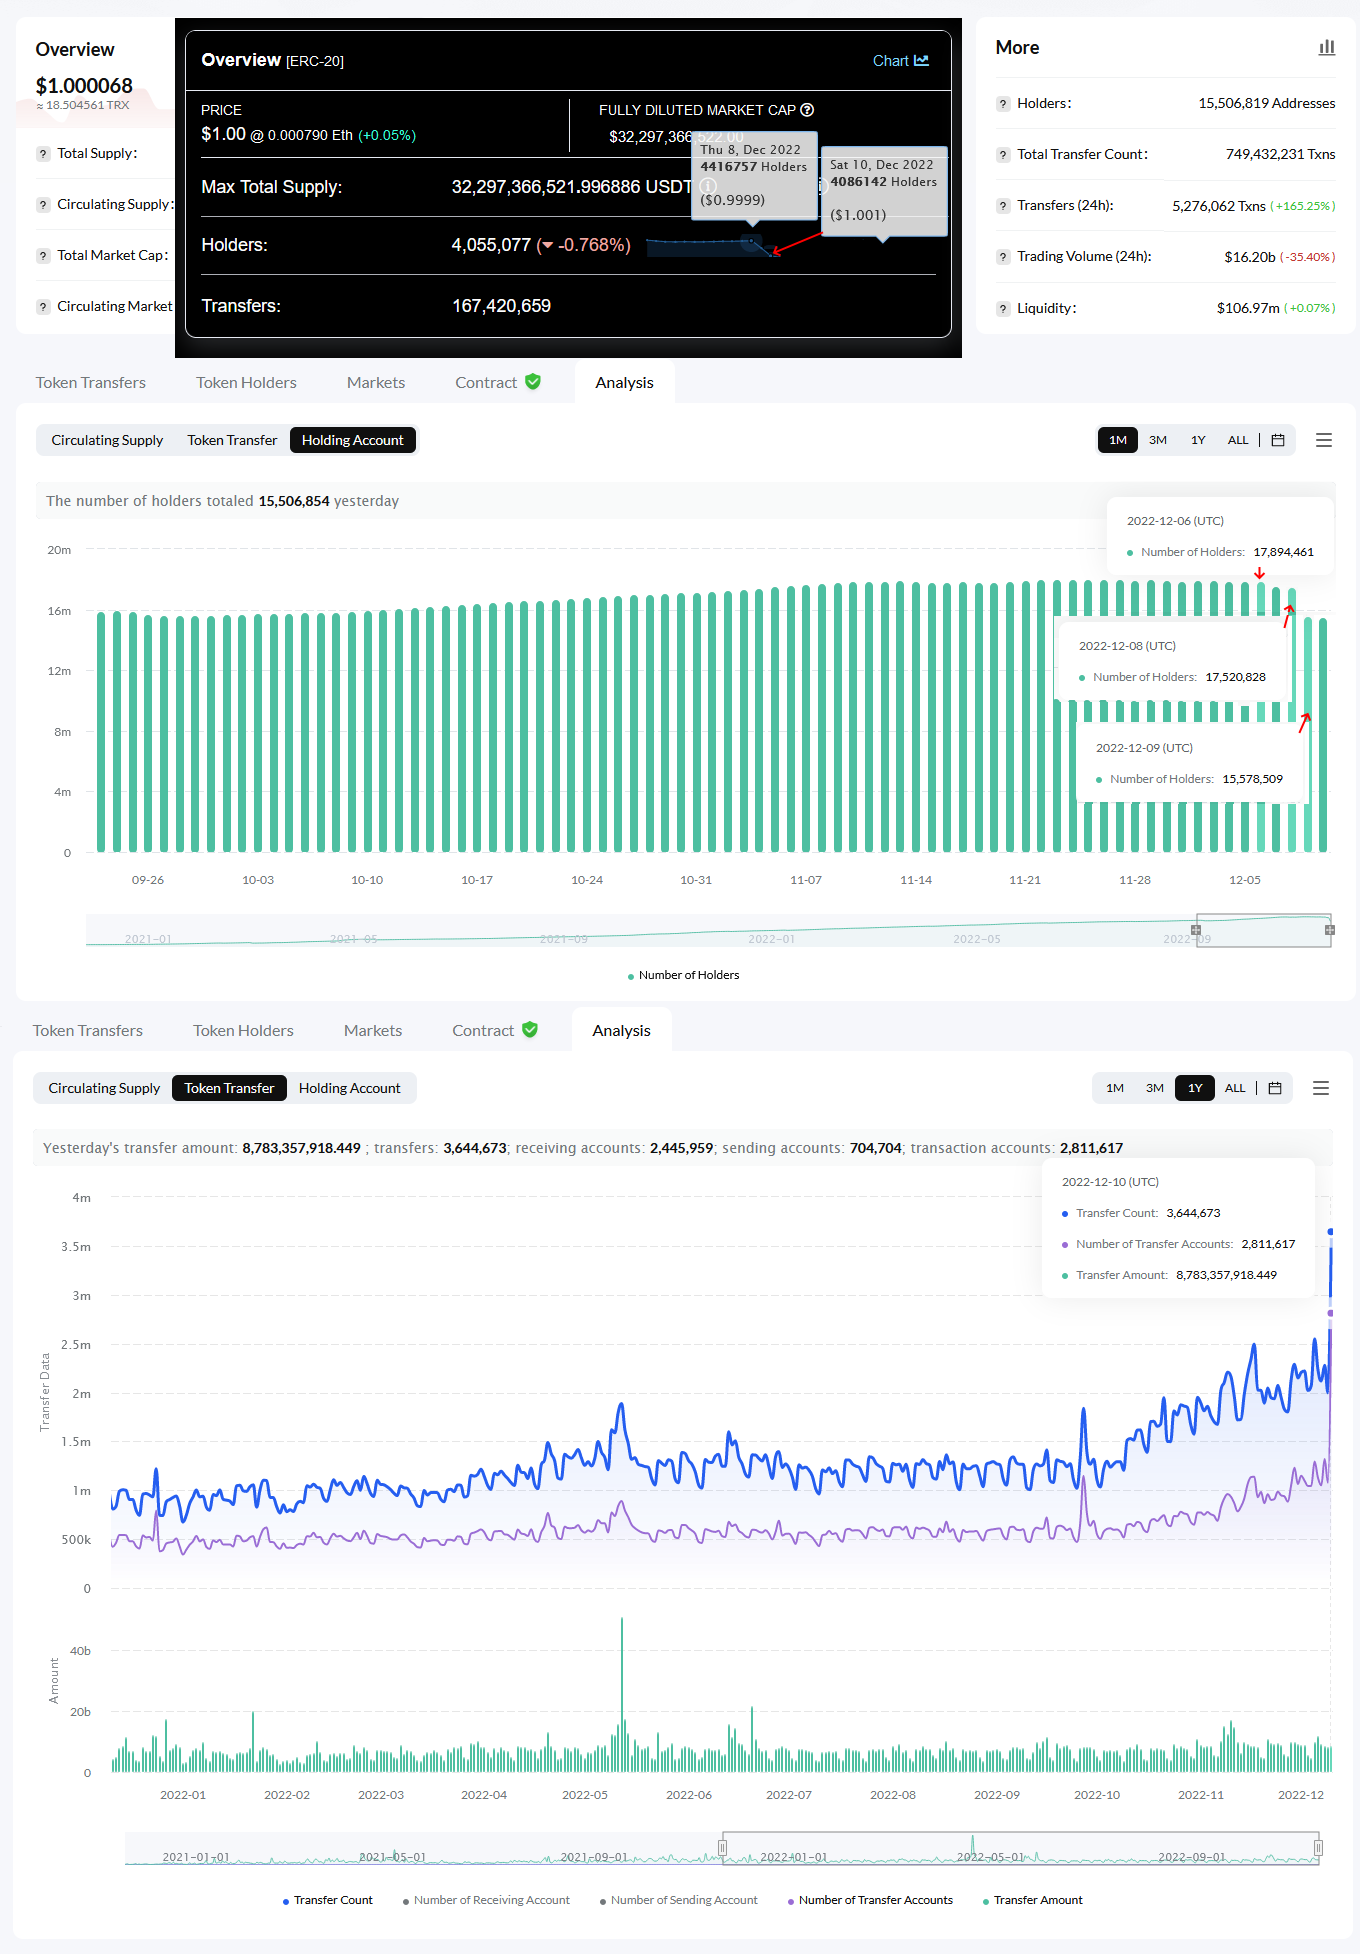Switch the holders chart to 3M range
1360x1954 pixels.
[x=1158, y=440]
